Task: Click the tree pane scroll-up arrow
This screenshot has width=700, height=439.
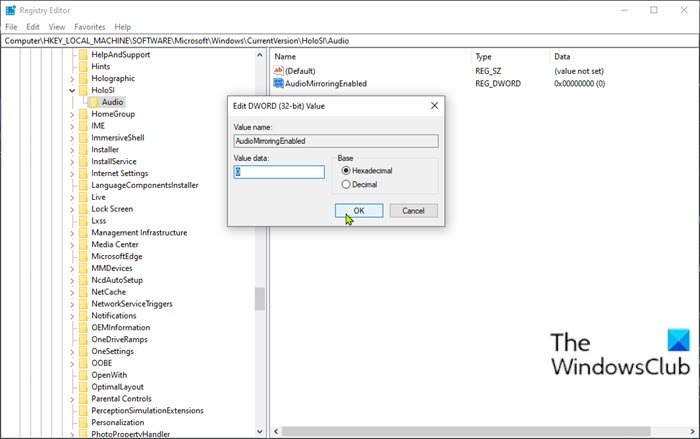Action: [x=260, y=55]
